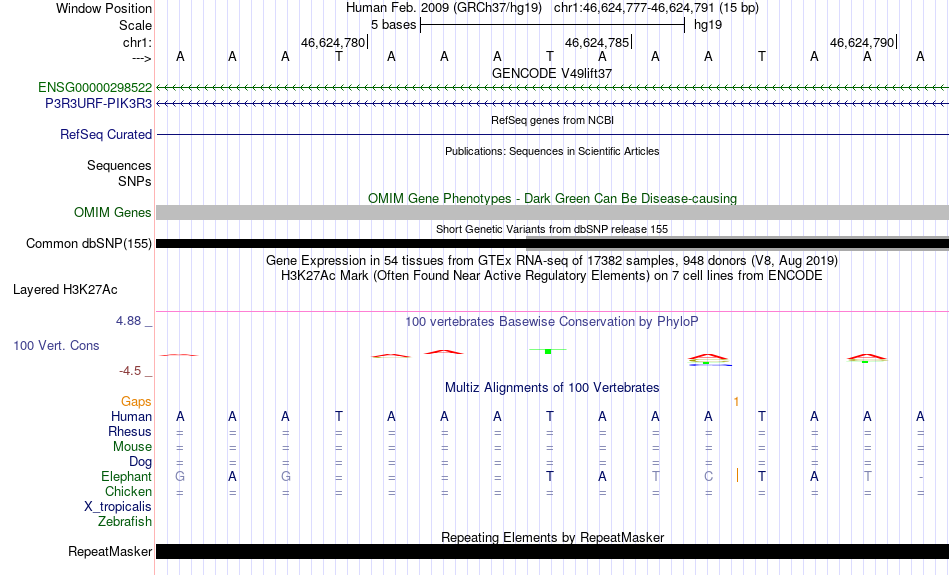
Task: Click the 46,624,790 ruler position marker
Action: pyautogui.click(x=863, y=42)
